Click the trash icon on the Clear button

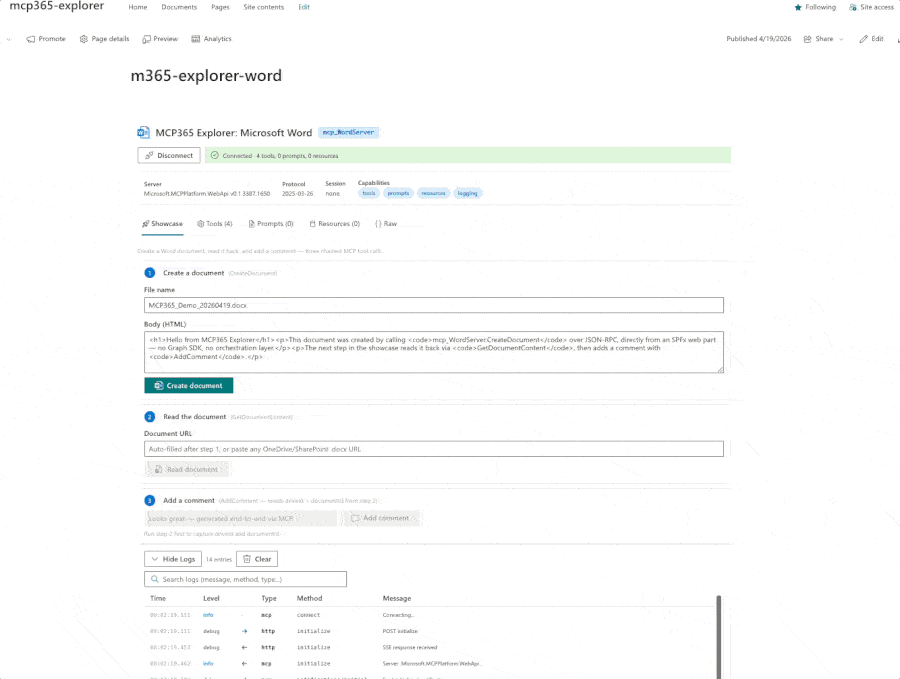[x=245, y=558]
